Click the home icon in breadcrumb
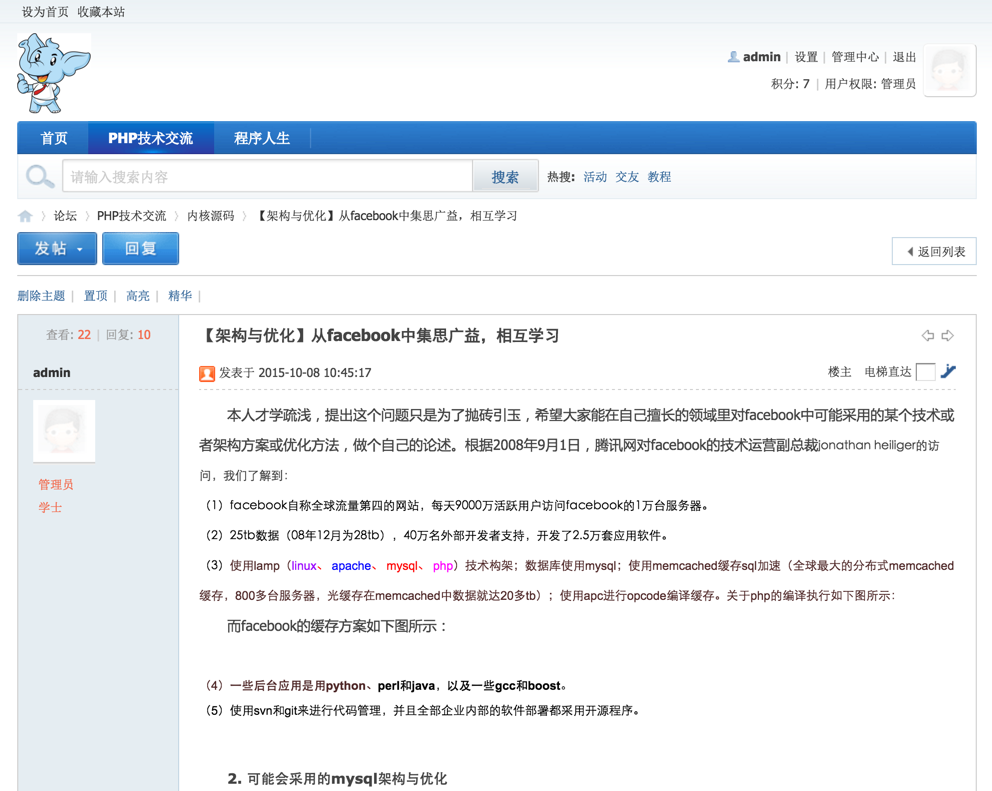The width and height of the screenshot is (992, 791). (x=25, y=216)
